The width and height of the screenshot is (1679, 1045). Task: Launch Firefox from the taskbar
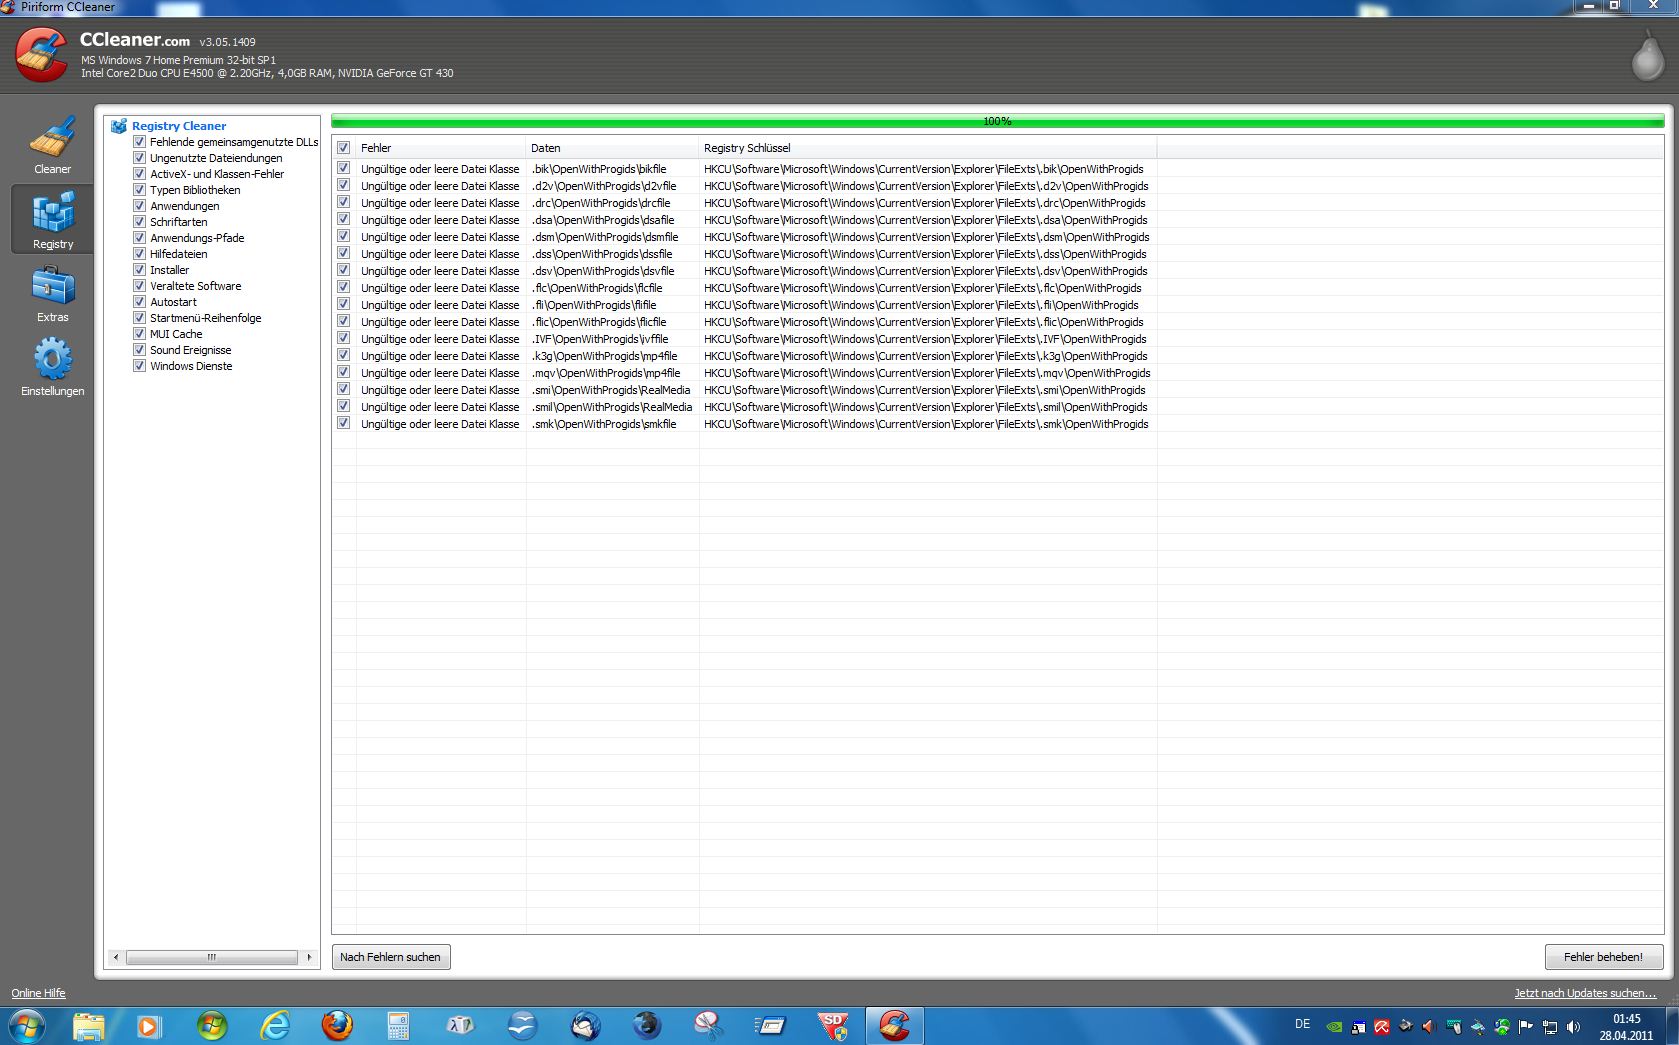(337, 1026)
